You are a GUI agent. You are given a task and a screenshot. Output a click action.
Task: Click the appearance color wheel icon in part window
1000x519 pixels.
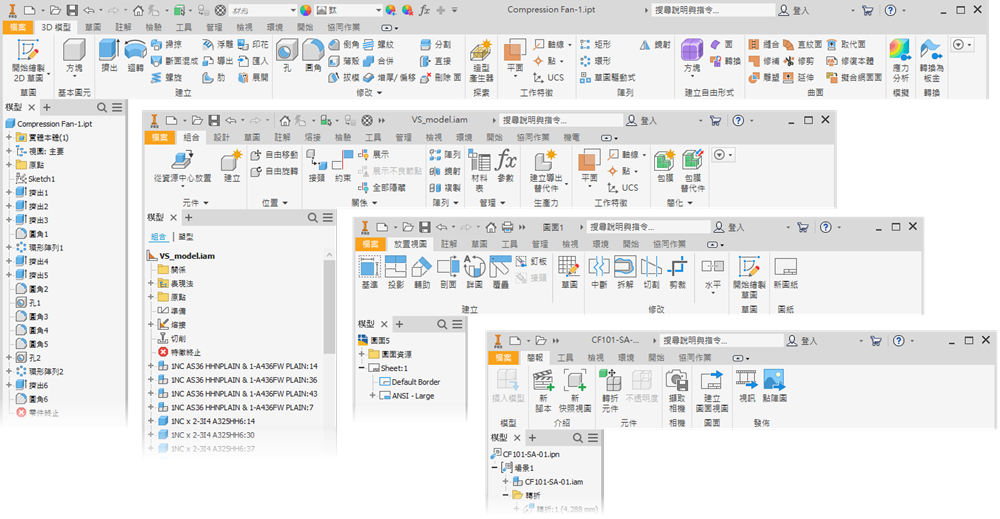click(306, 10)
